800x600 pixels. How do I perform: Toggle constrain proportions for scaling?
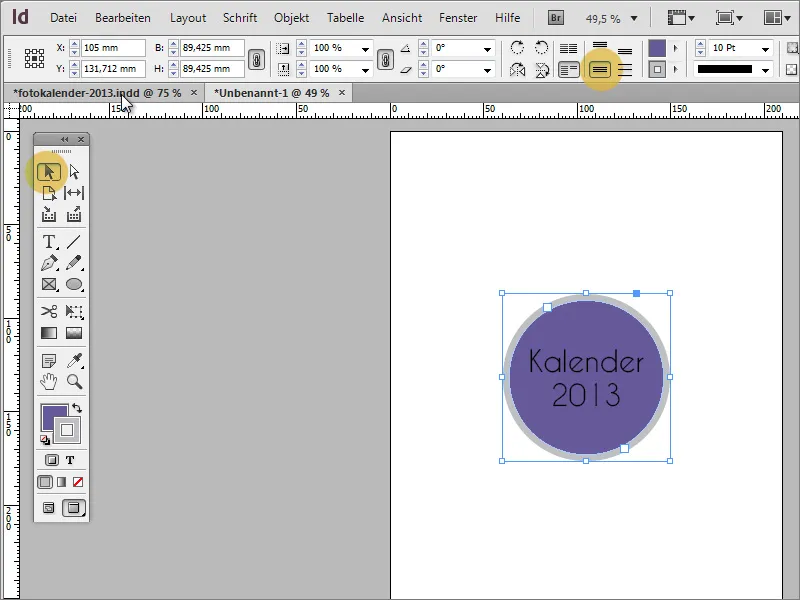tap(386, 60)
